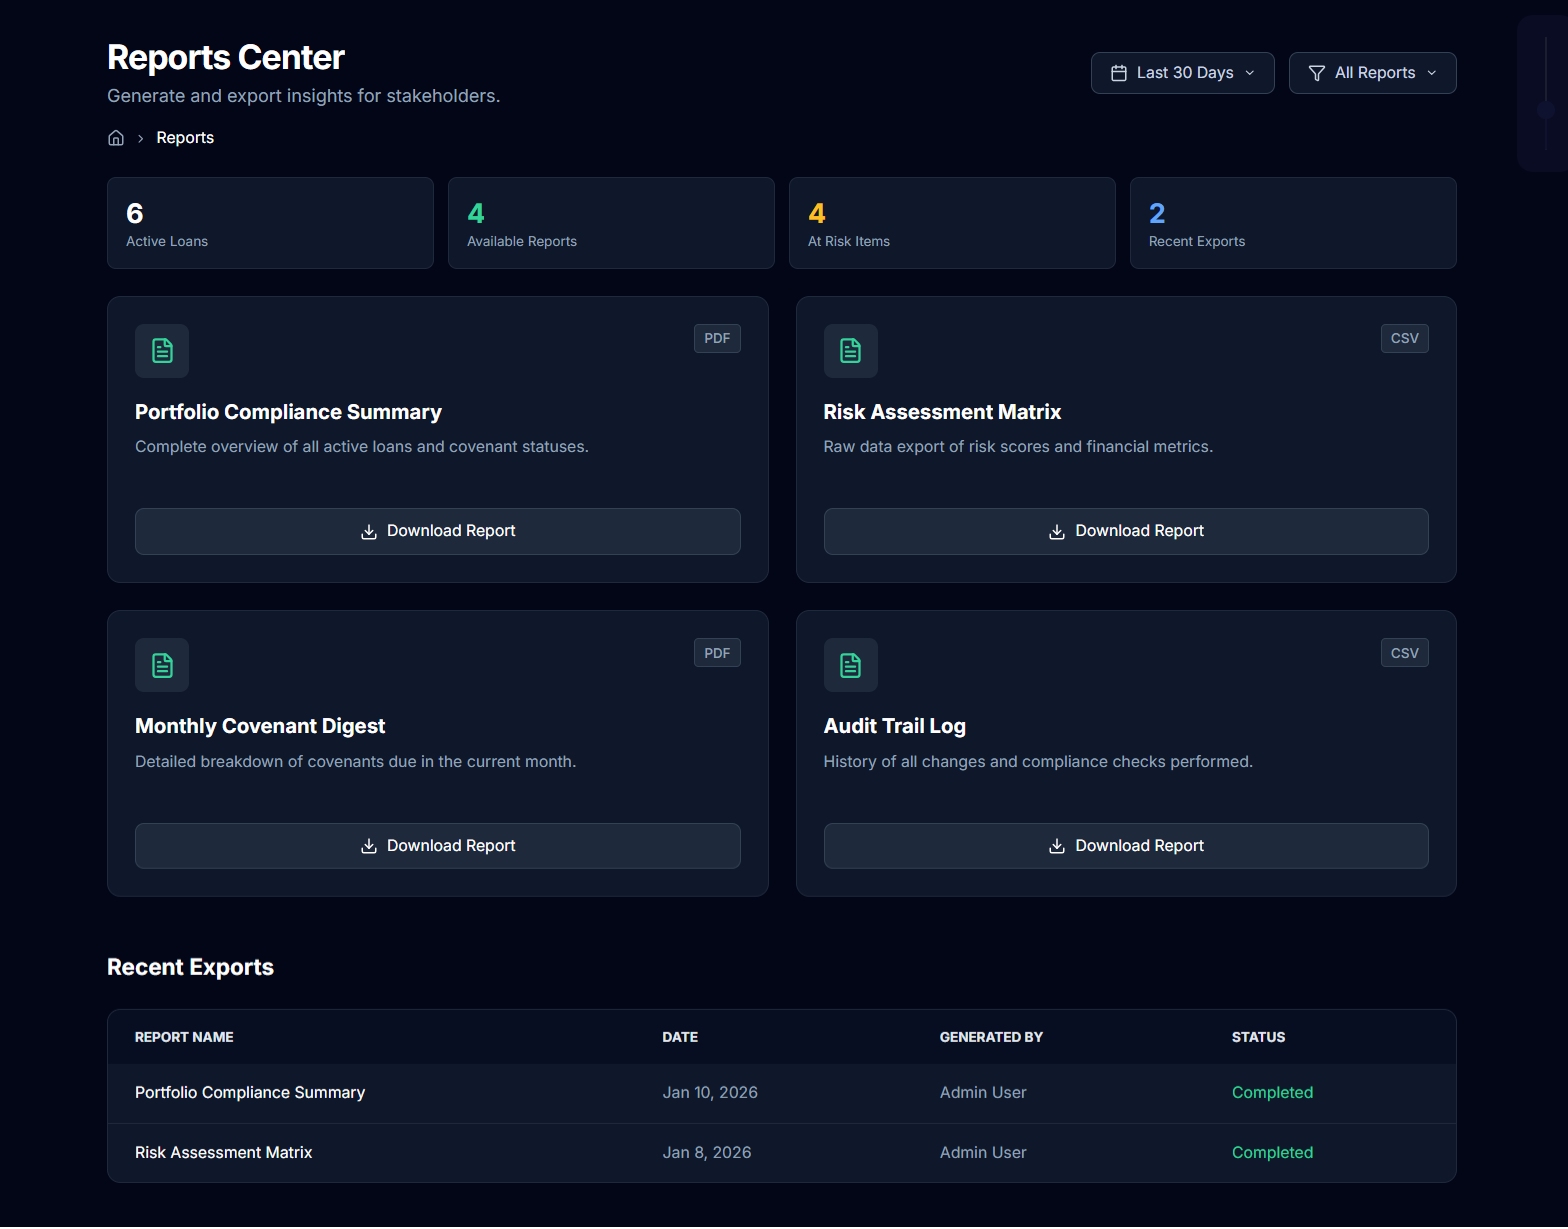This screenshot has width=1568, height=1229.
Task: Click the faint vertical slider thumb beside the page
Action: click(1546, 110)
